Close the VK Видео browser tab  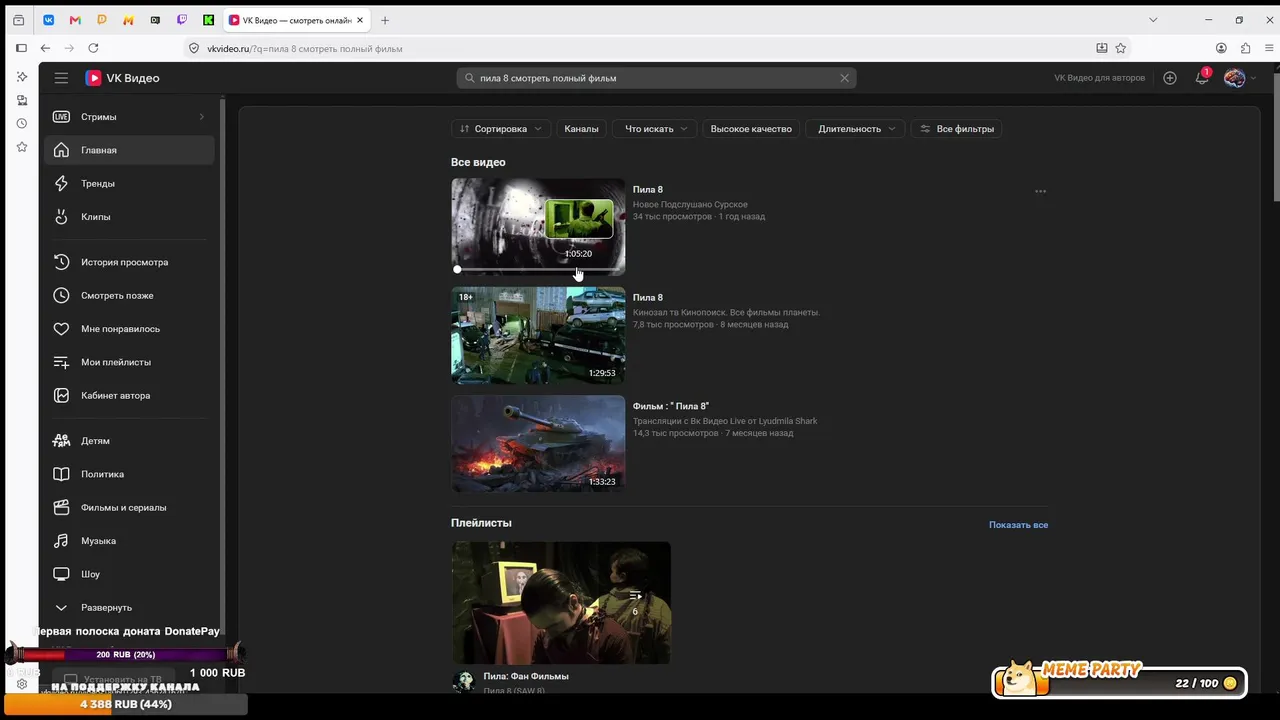(359, 20)
